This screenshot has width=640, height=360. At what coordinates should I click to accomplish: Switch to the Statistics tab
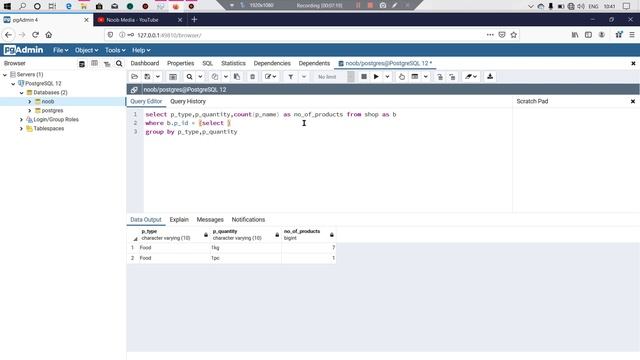(233, 63)
